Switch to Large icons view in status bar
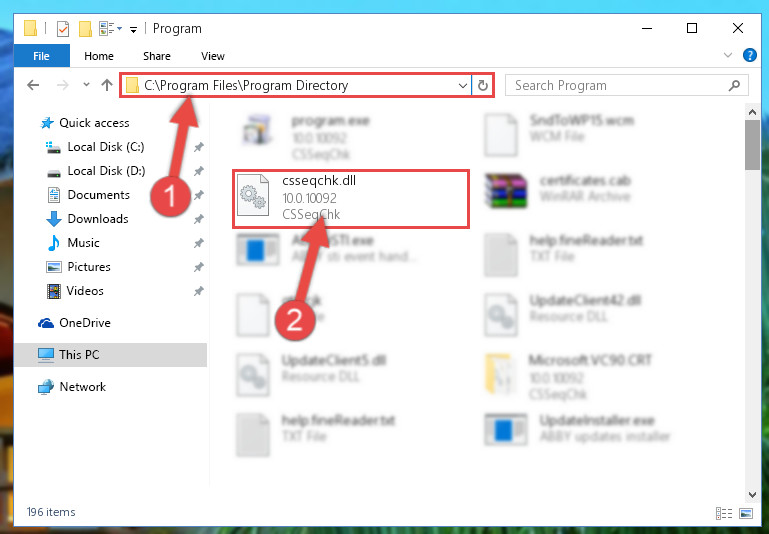The image size is (769, 534). point(745,513)
